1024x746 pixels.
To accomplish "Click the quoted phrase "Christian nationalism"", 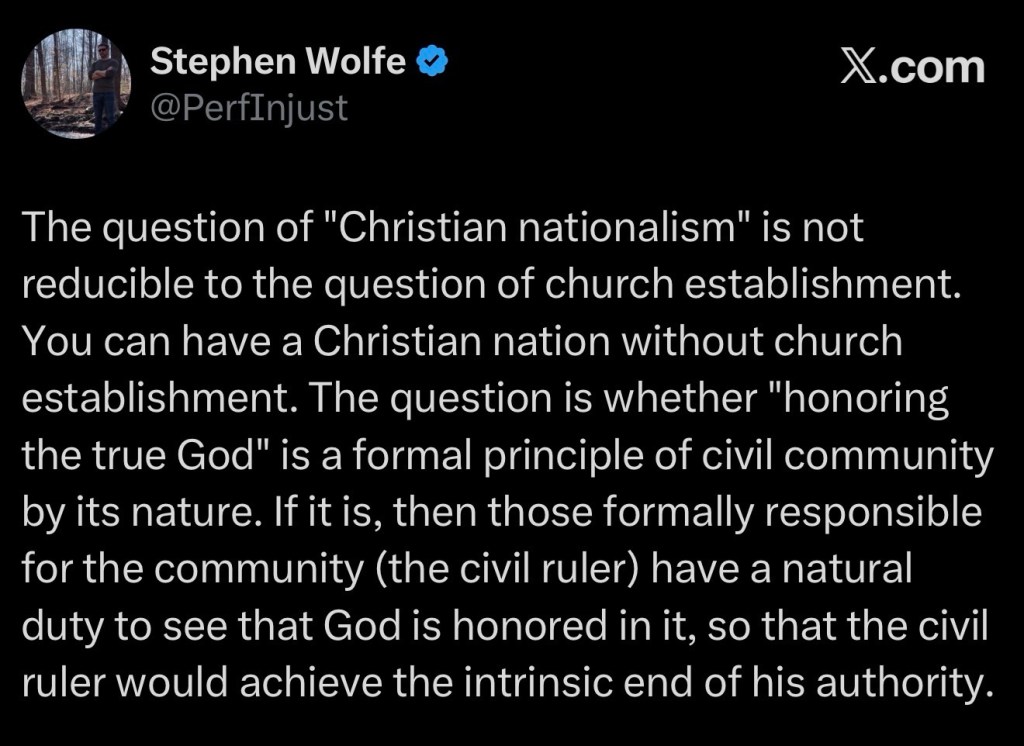I will pyautogui.click(x=521, y=229).
